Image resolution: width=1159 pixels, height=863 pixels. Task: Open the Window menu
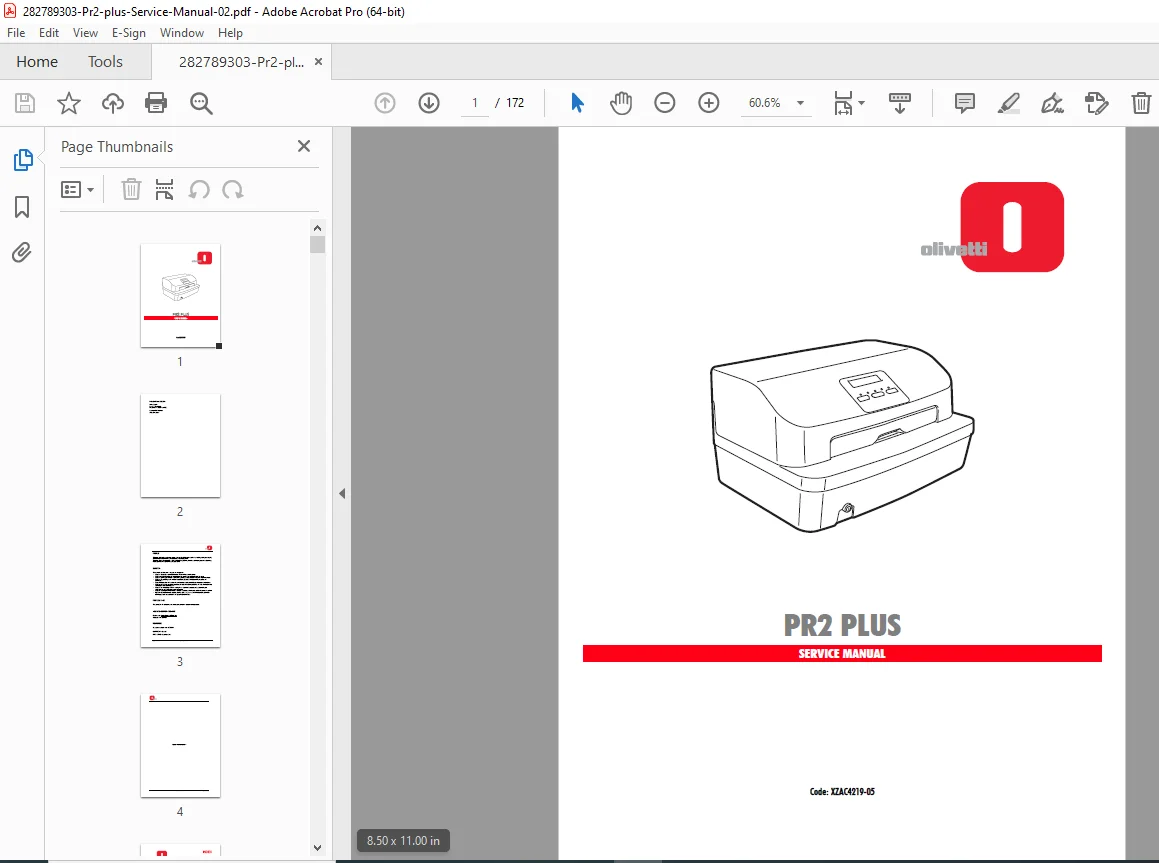182,33
